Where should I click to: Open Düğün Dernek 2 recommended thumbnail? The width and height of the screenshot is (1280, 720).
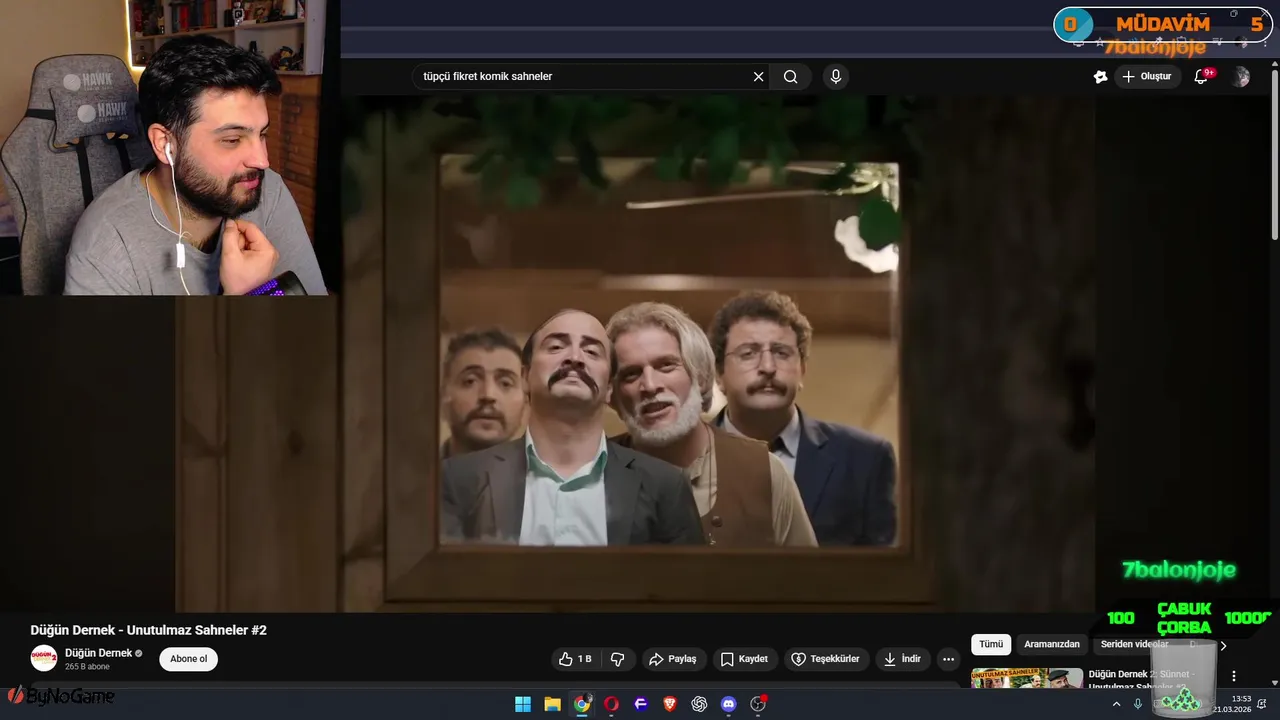pyautogui.click(x=1027, y=678)
